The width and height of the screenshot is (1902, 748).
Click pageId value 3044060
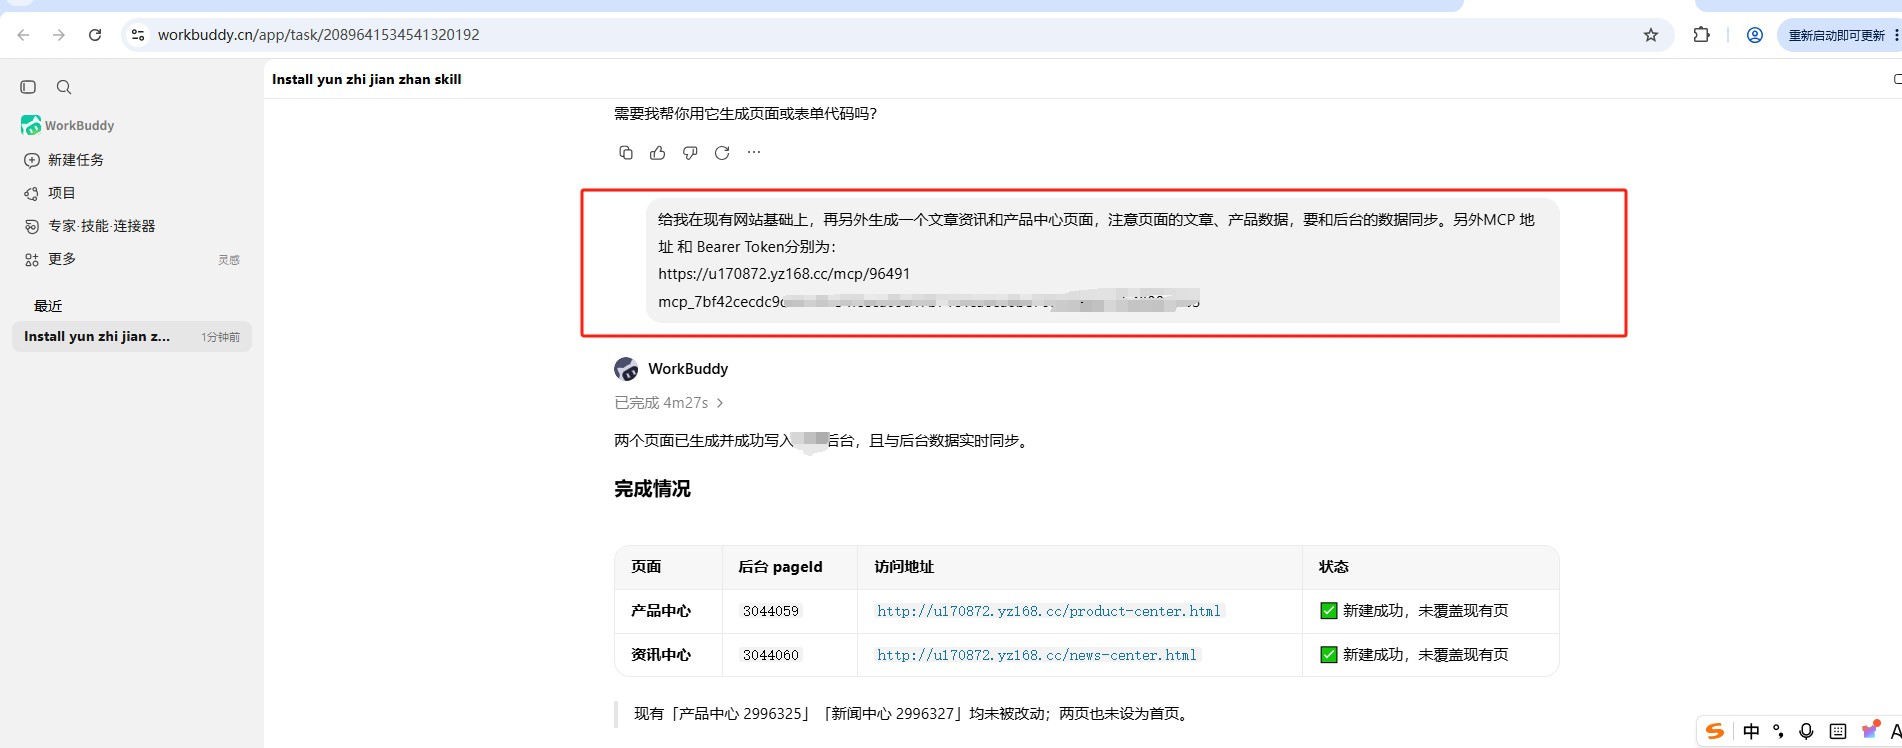point(771,655)
